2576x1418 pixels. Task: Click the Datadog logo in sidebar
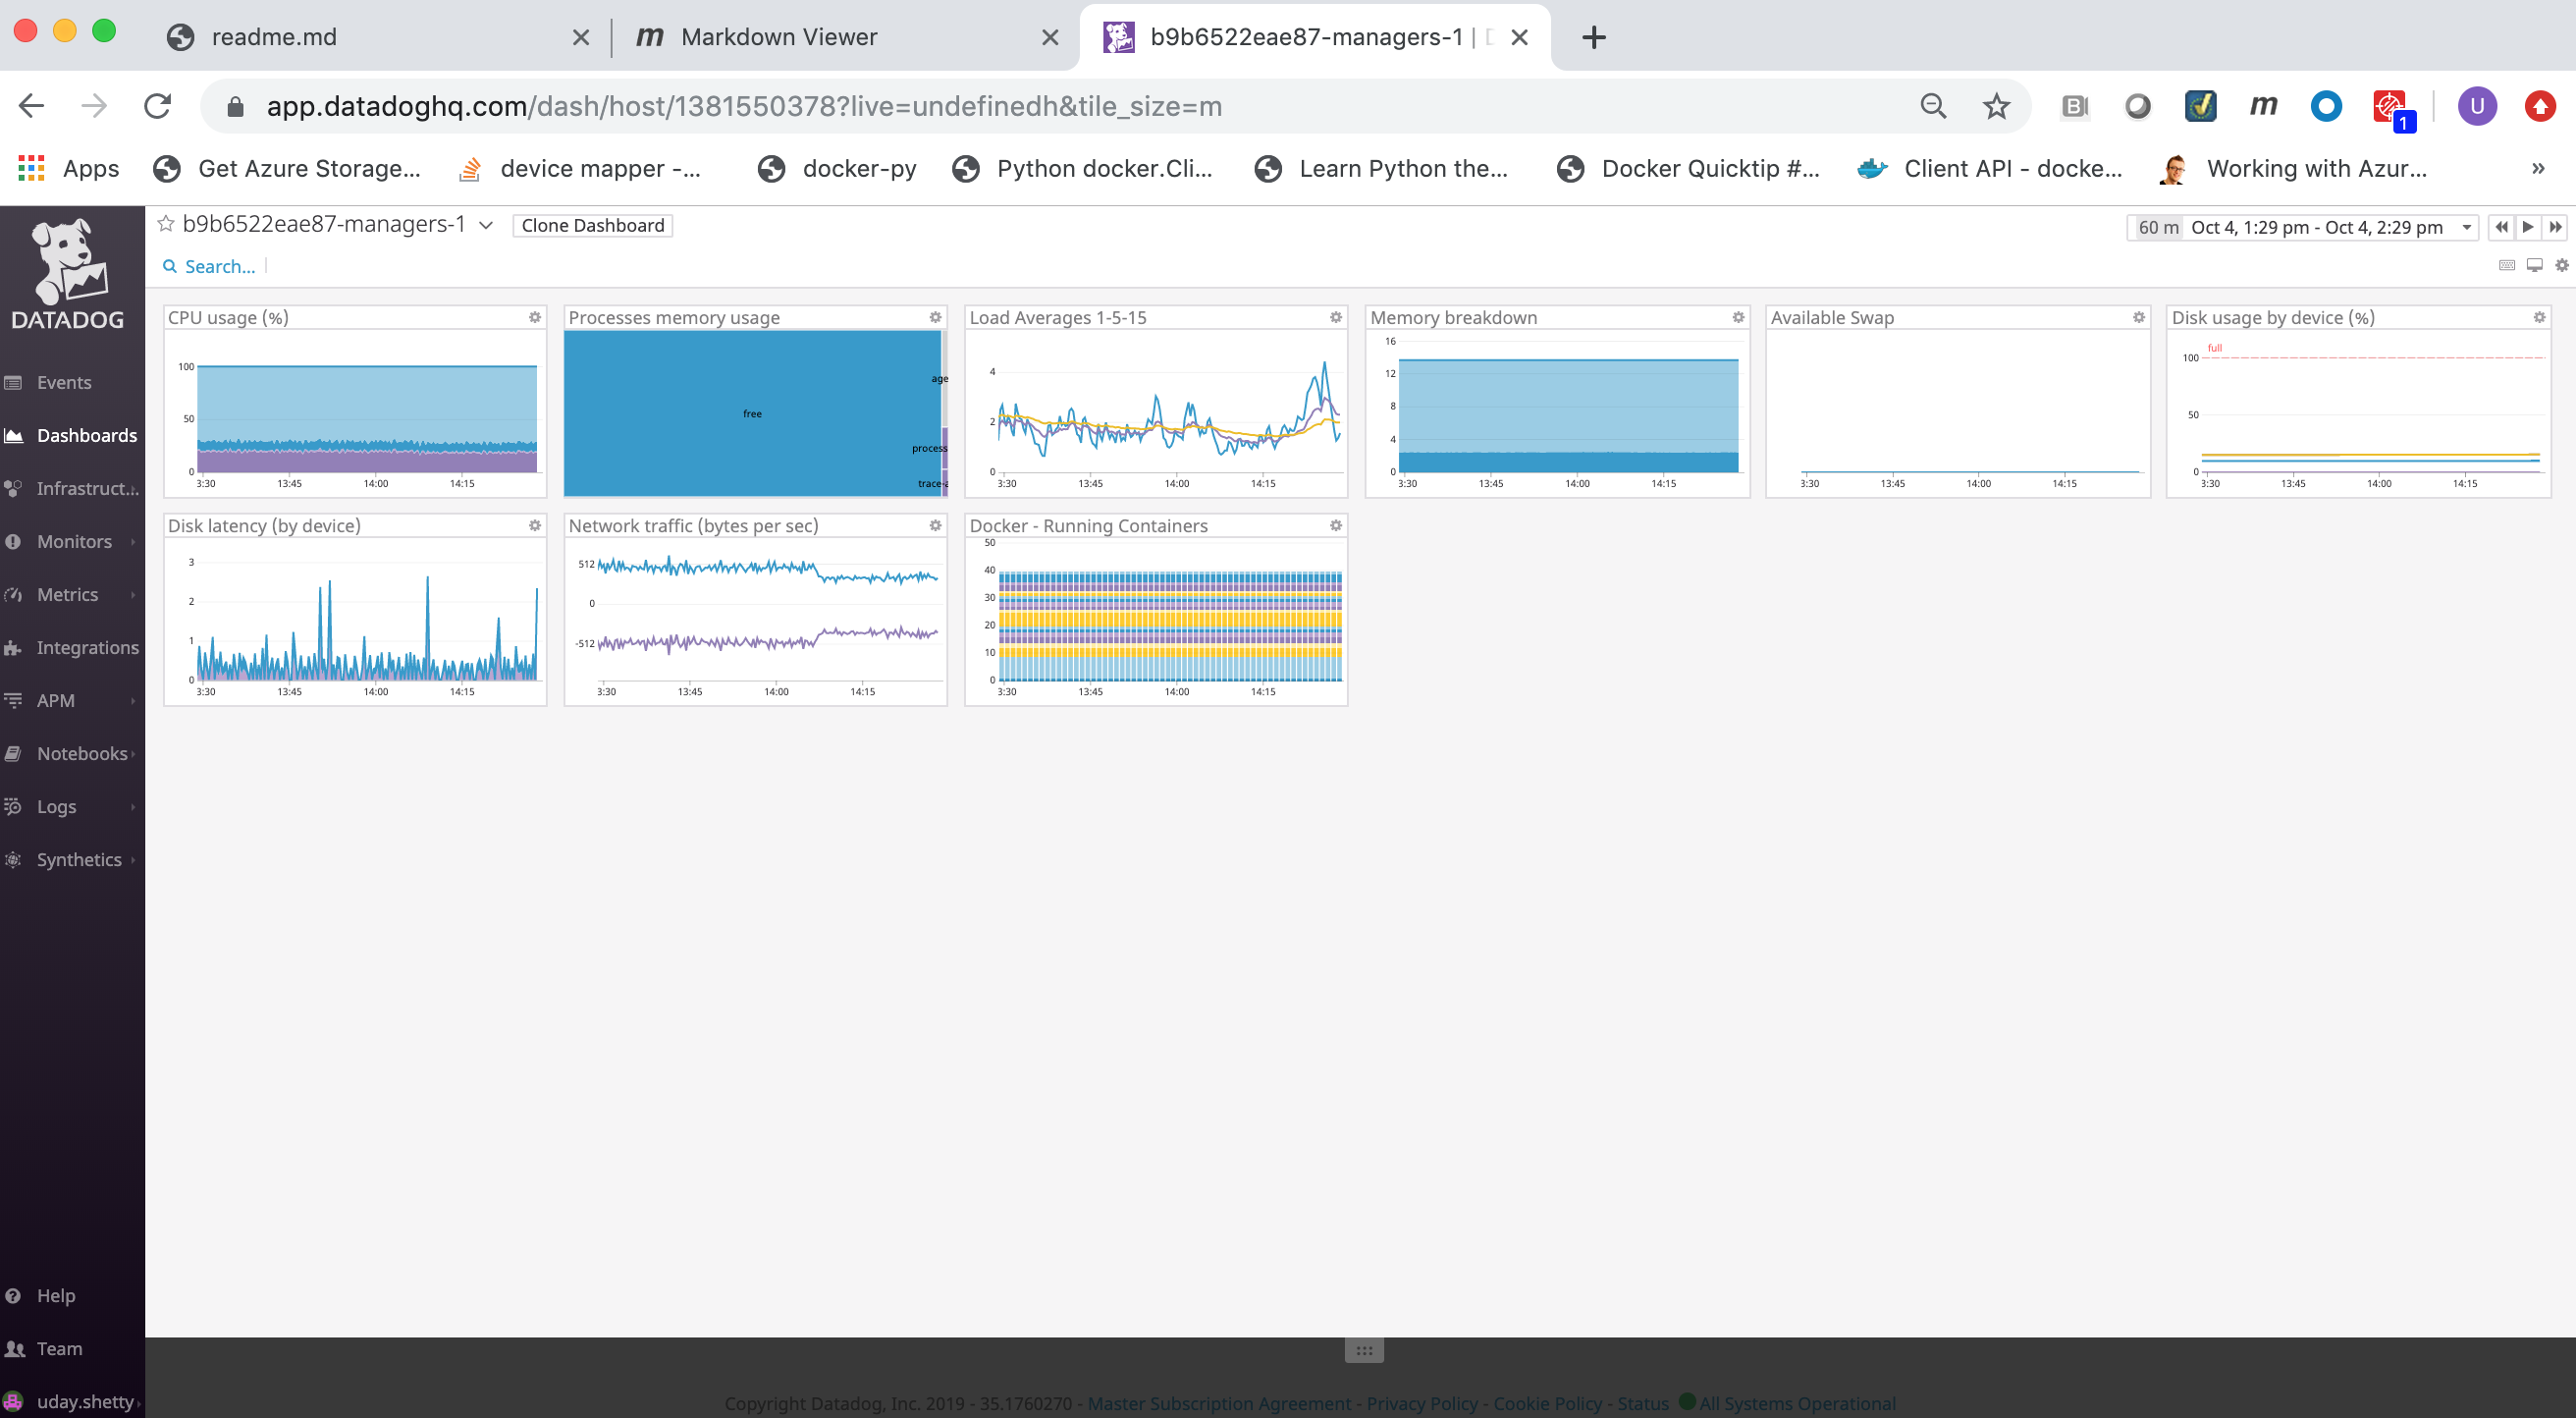(x=68, y=273)
